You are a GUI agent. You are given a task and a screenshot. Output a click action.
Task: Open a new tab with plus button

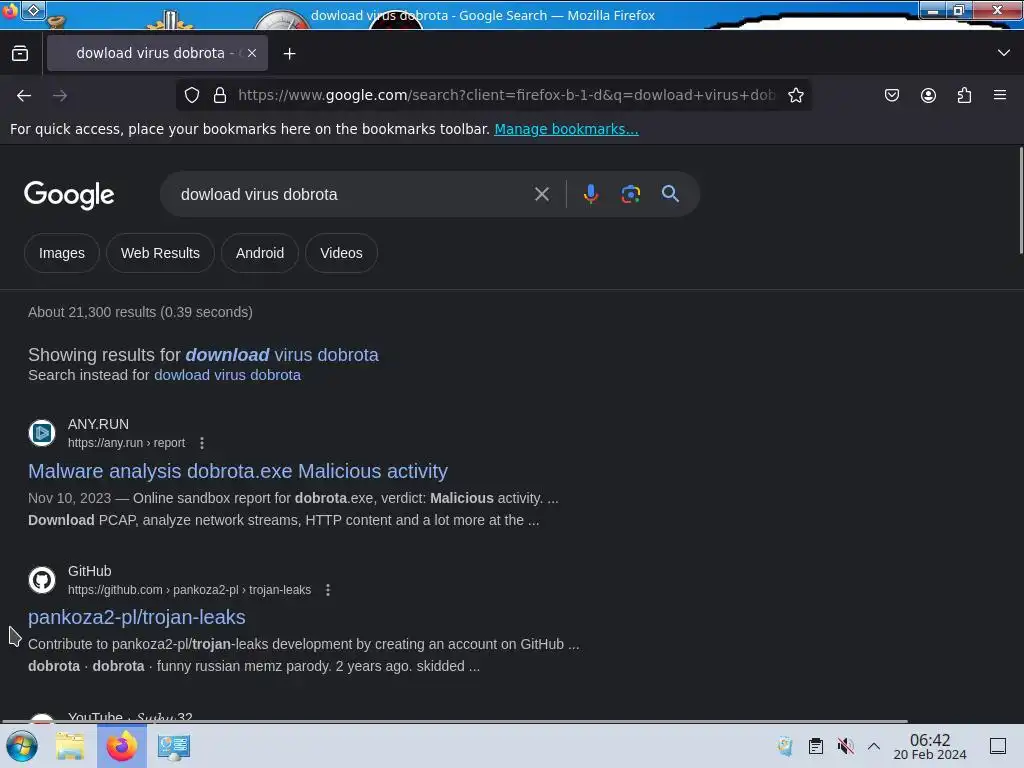[x=289, y=54]
